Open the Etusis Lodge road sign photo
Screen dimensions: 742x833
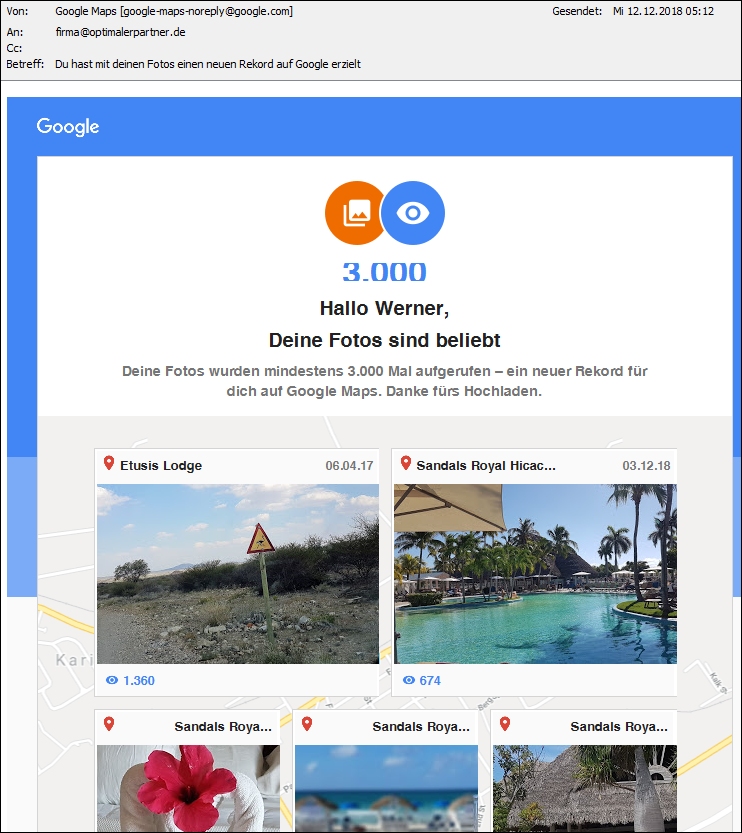point(238,574)
